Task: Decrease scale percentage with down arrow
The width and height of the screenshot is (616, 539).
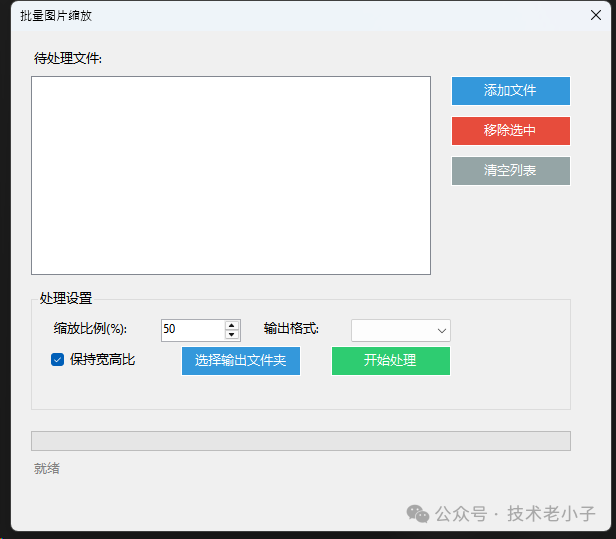Action: 232,335
